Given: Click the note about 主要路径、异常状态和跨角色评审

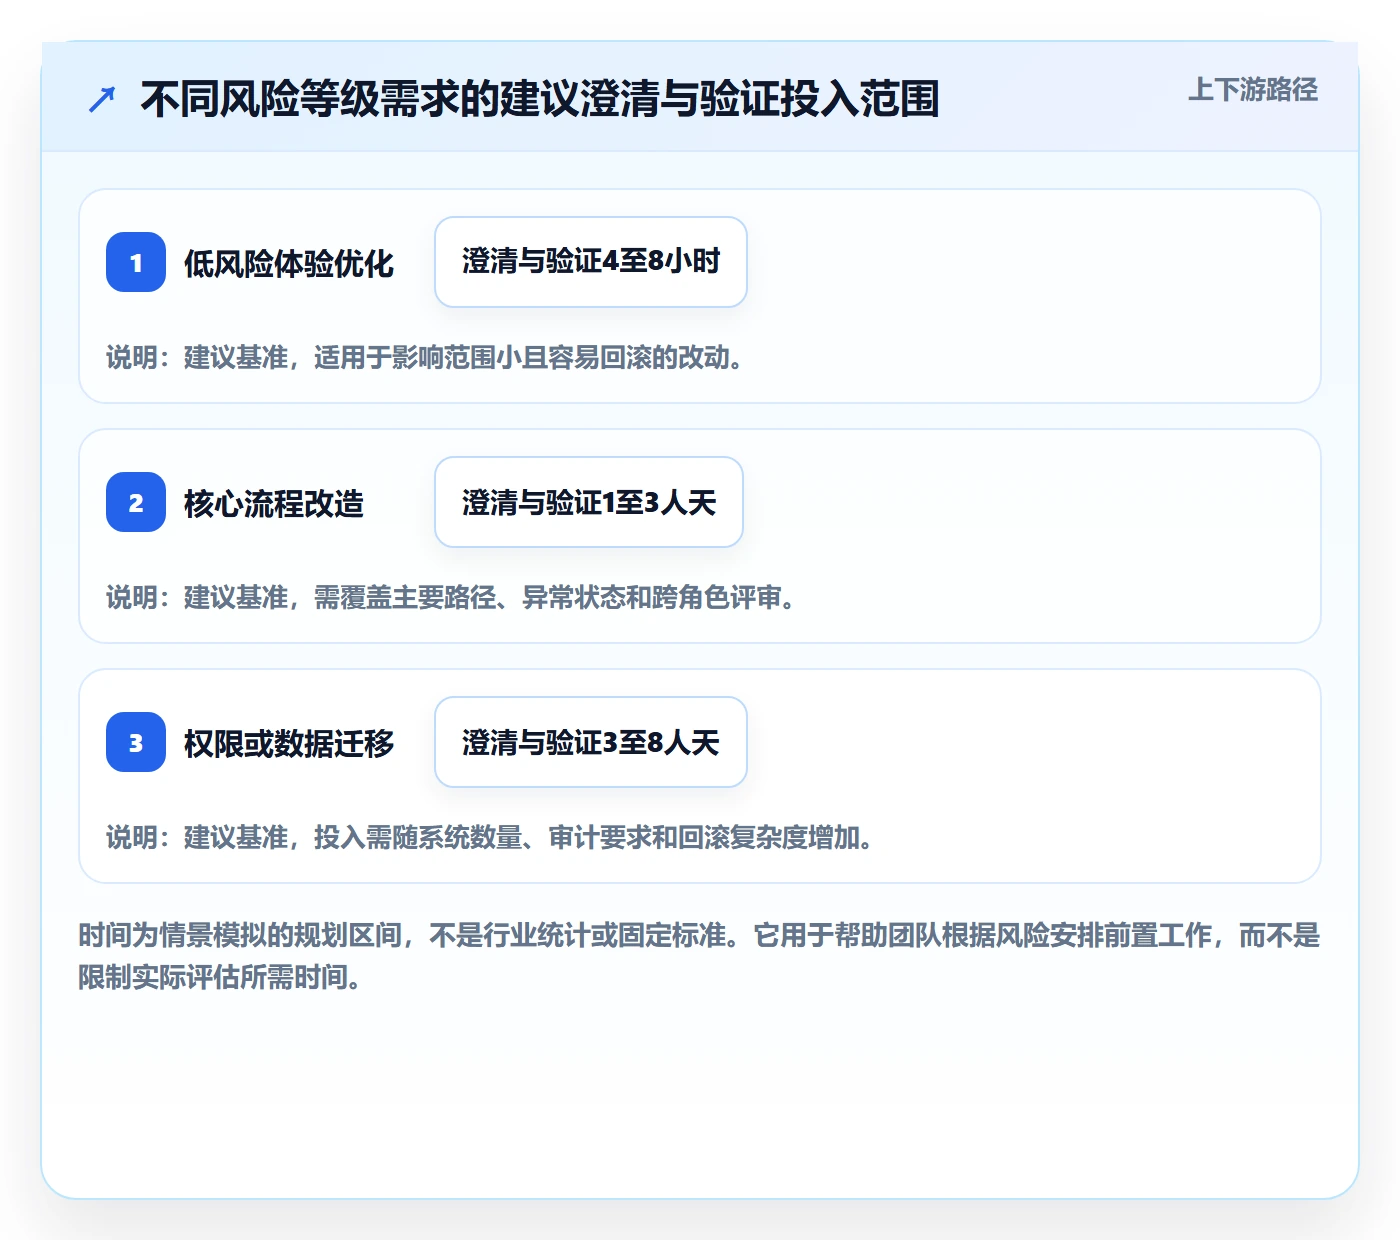Looking at the screenshot, I should point(451,597).
